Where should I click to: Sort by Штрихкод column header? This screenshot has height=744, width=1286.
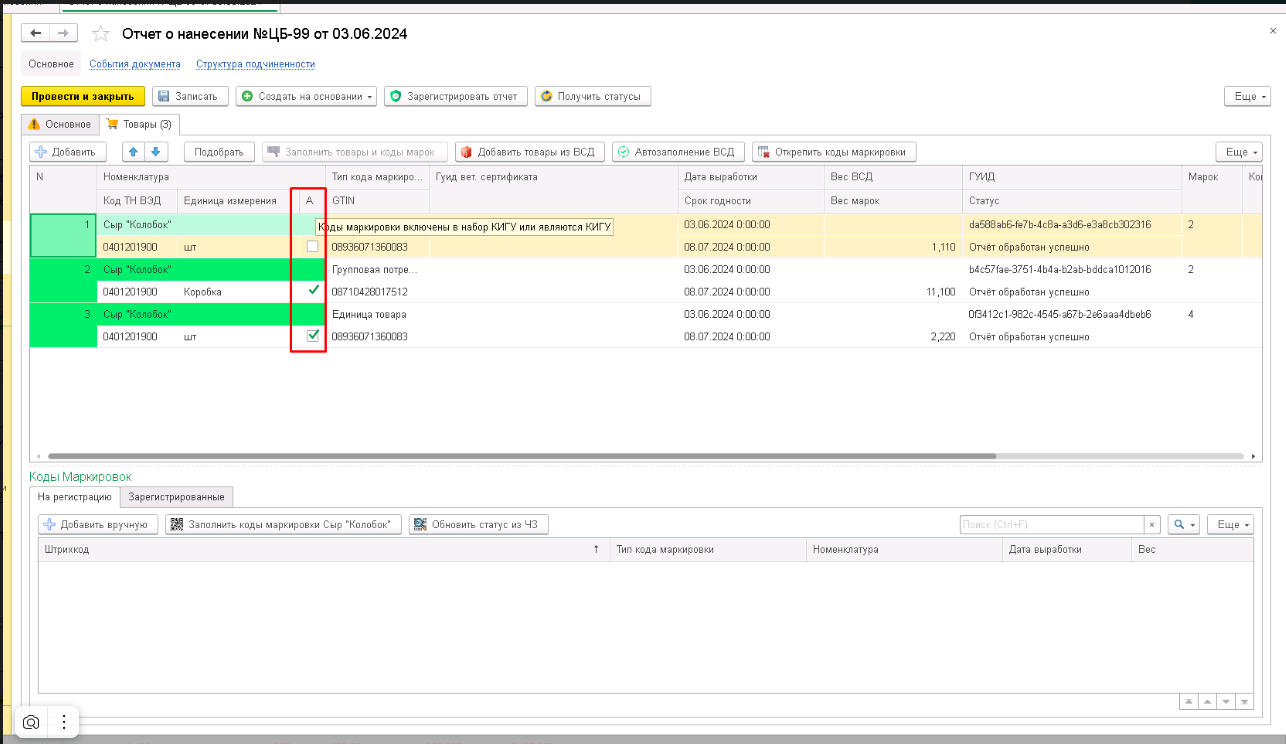tap(323, 549)
